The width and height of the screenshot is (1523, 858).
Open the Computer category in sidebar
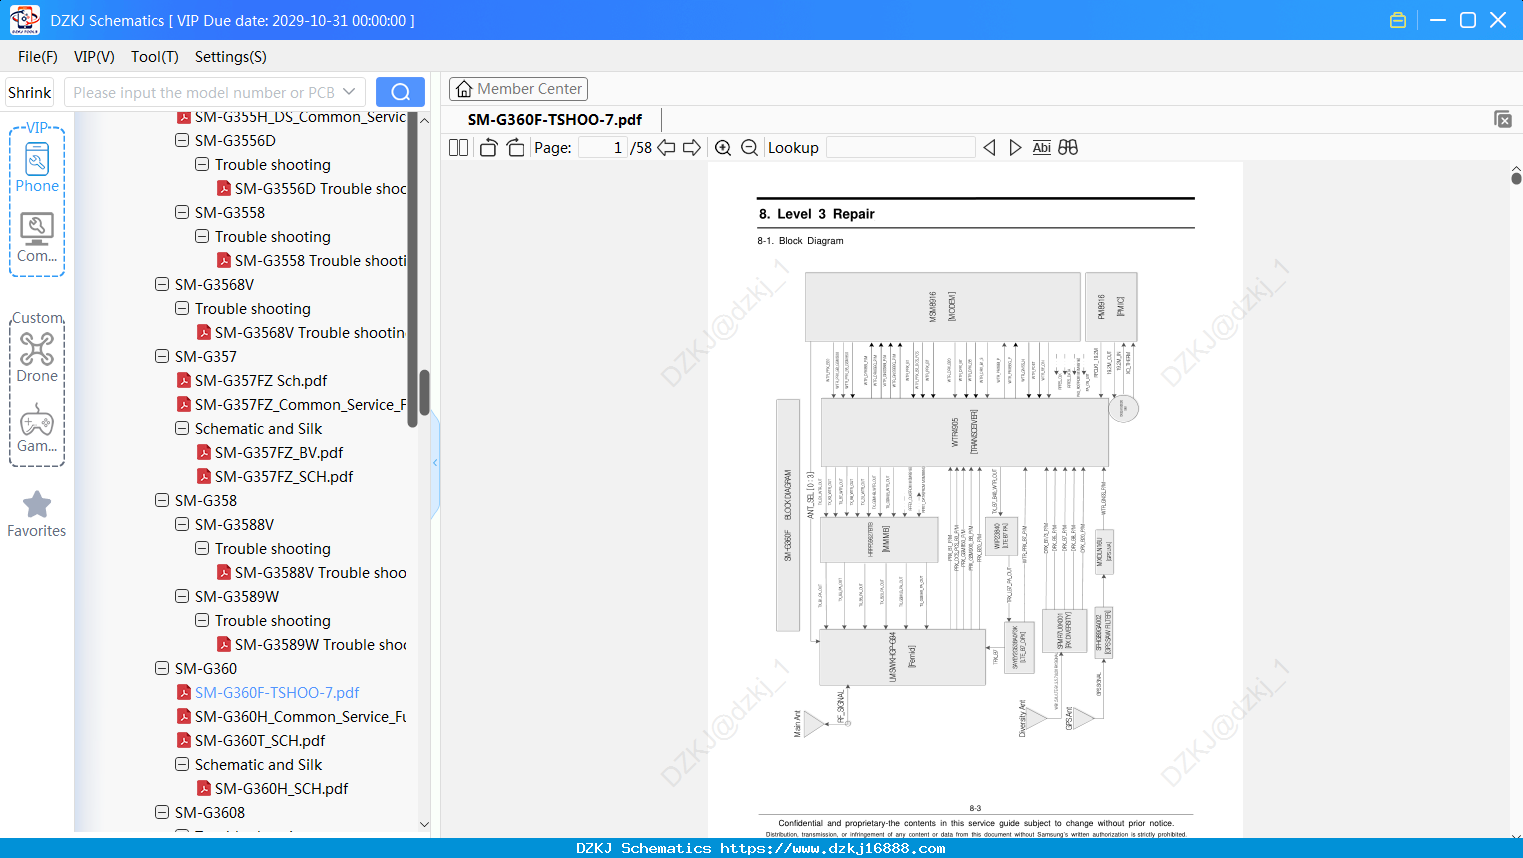[37, 238]
